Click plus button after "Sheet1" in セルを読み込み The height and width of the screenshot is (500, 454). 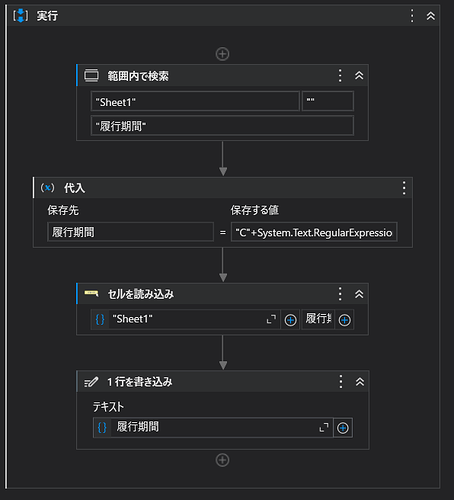click(x=290, y=320)
